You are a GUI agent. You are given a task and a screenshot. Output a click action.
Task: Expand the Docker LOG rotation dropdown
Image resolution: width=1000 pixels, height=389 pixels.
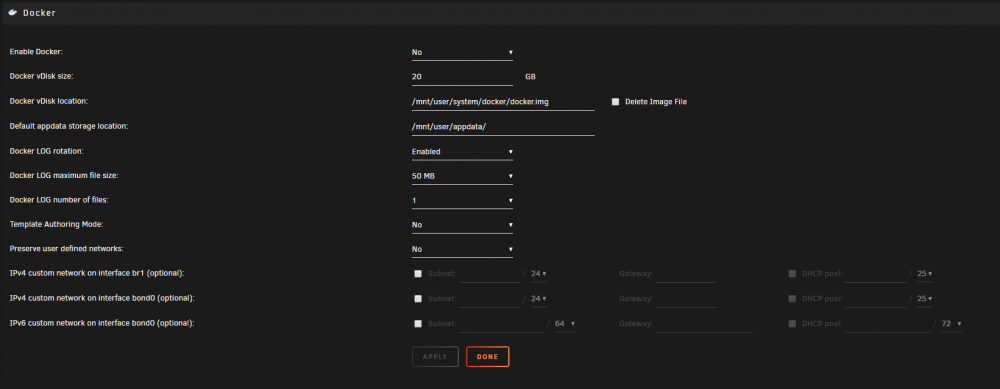point(462,152)
